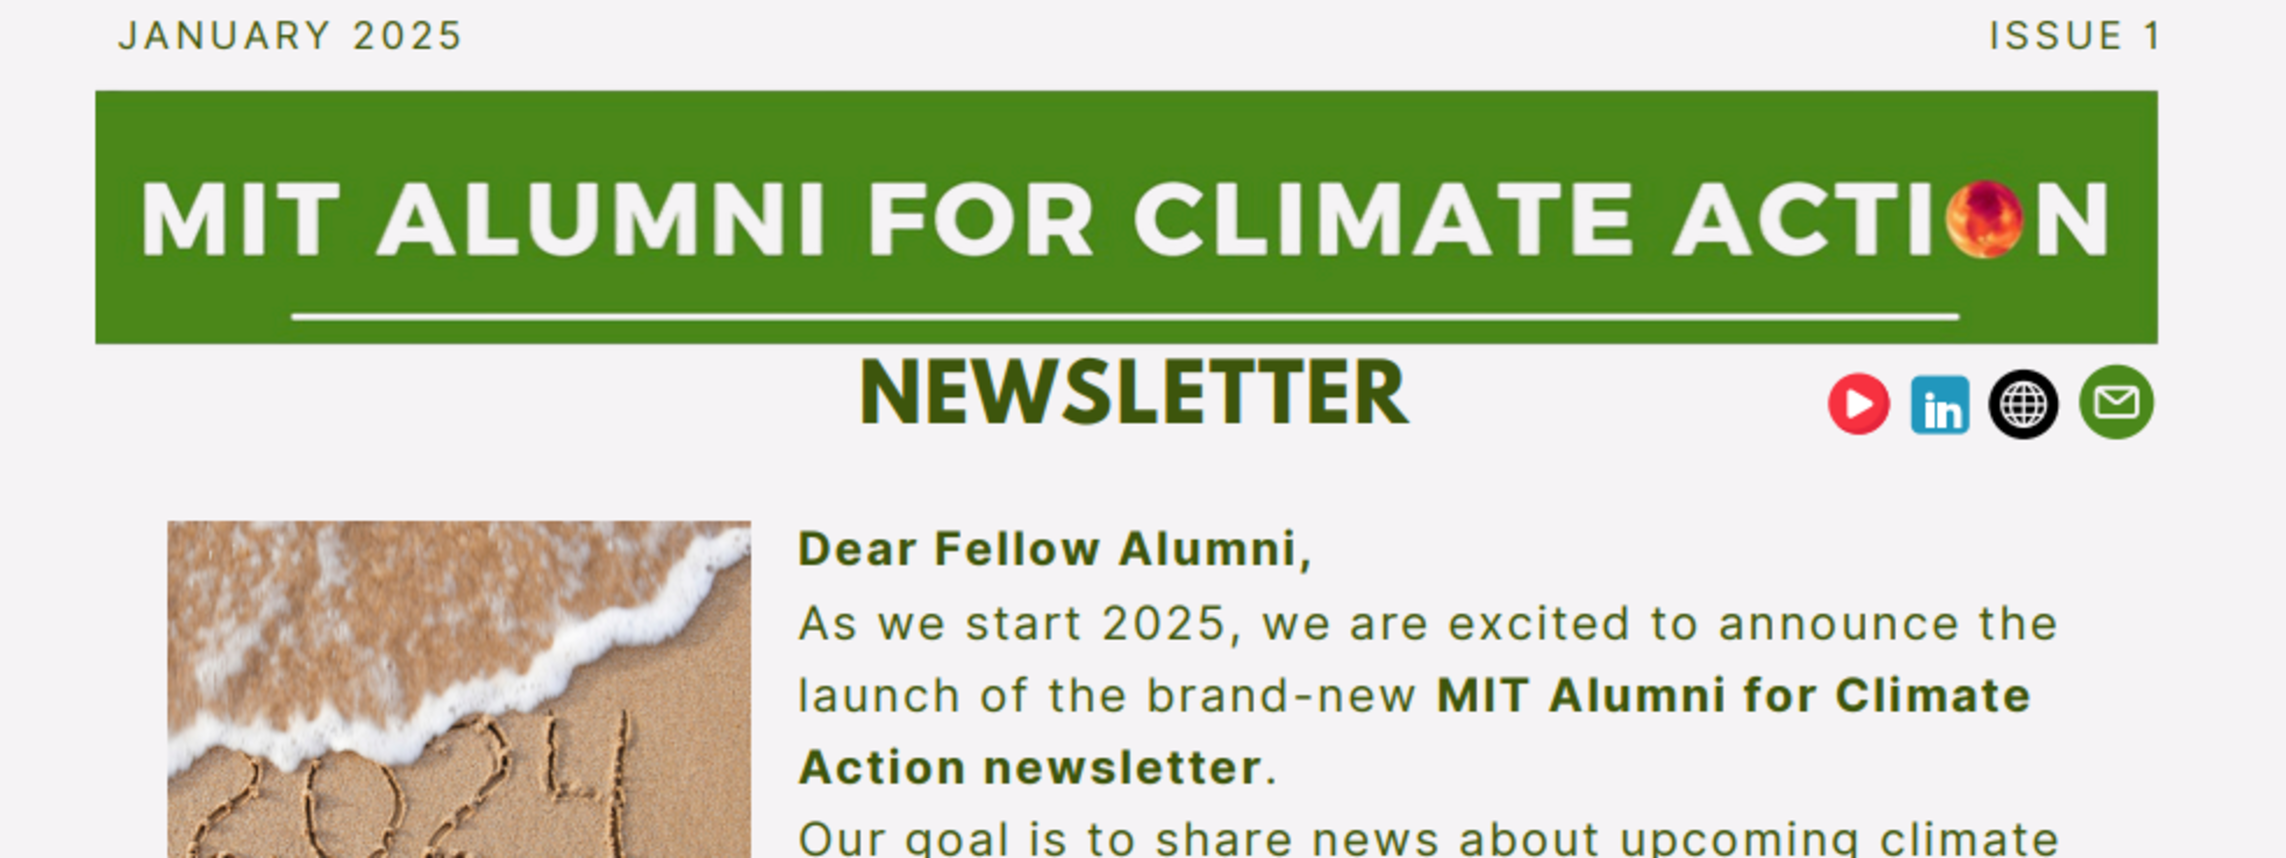Click the white line under banner title
2286x858 pixels.
click(1125, 317)
